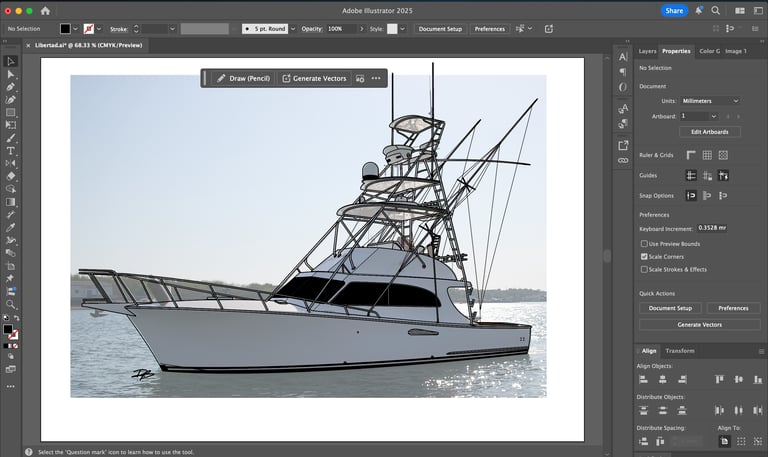Image resolution: width=768 pixels, height=457 pixels.
Task: Click more options on contextual task bar
Action: (376, 78)
